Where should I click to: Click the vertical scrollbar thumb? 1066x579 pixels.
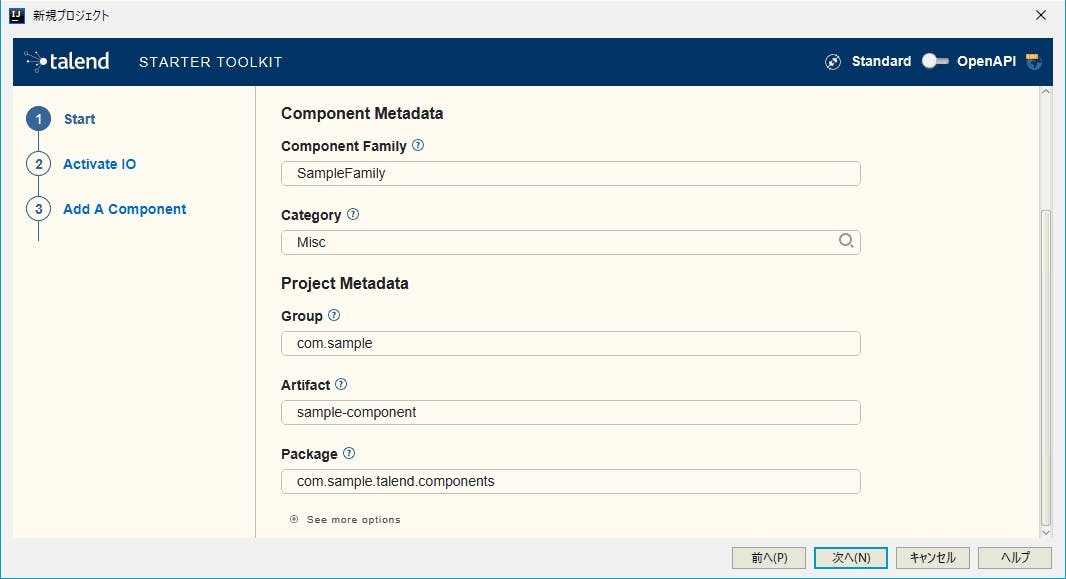pyautogui.click(x=1046, y=367)
